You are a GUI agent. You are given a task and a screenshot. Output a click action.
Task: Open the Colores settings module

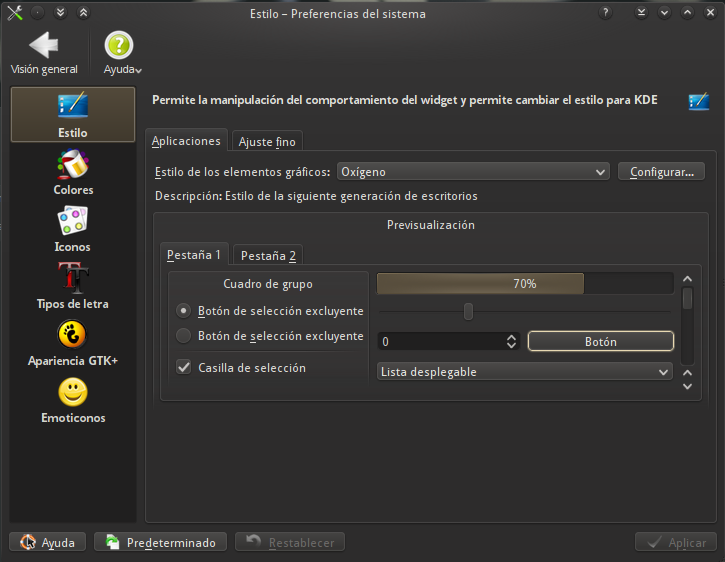point(73,172)
